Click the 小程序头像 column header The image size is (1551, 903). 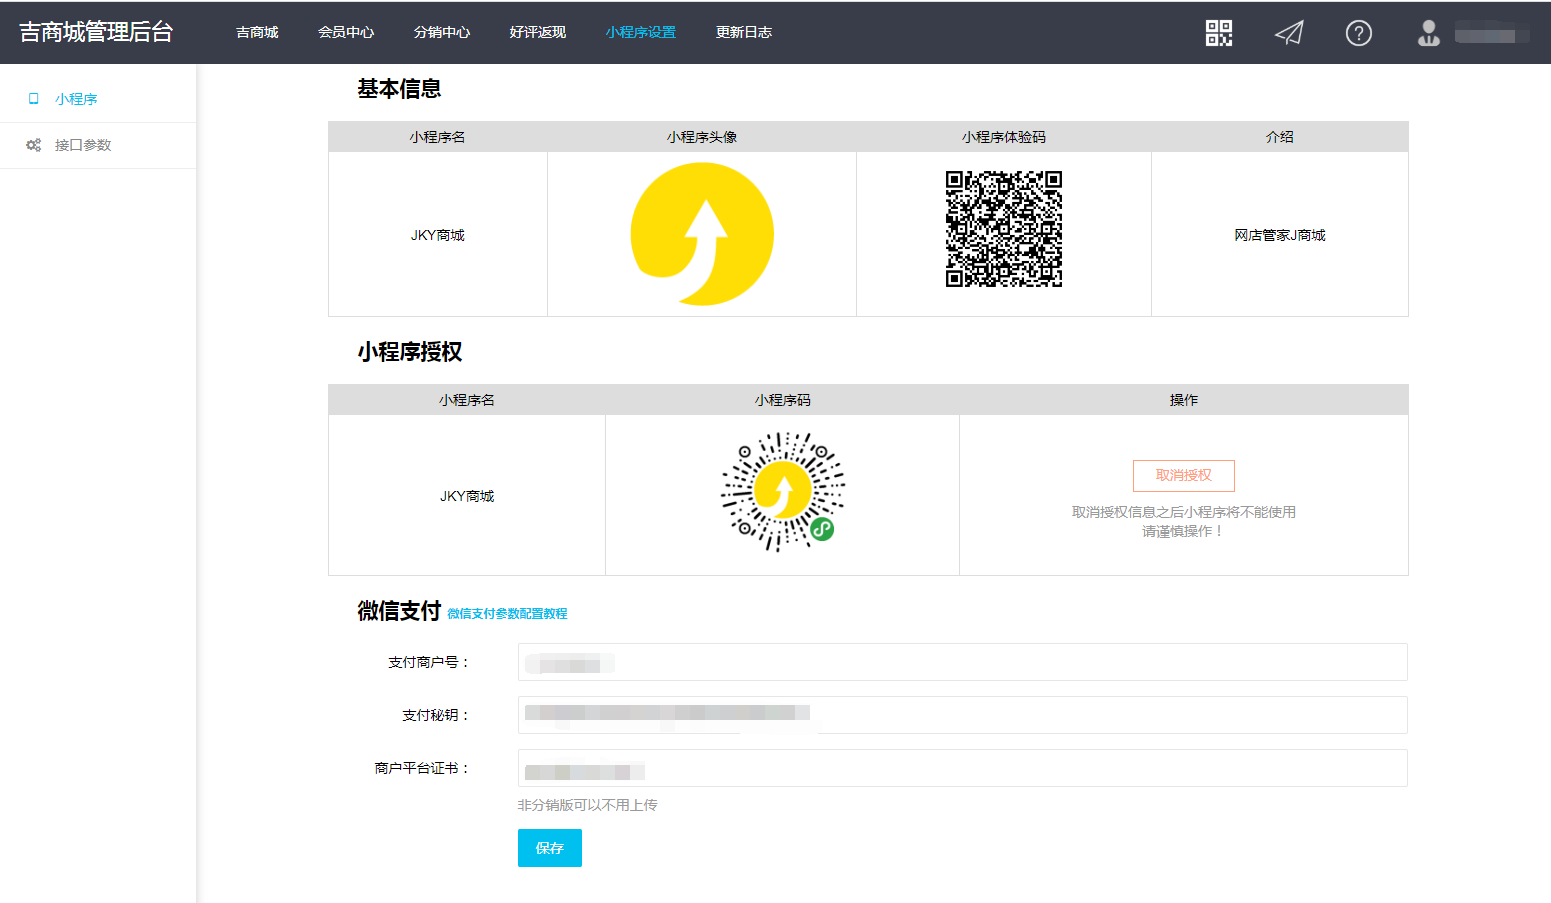tap(702, 137)
